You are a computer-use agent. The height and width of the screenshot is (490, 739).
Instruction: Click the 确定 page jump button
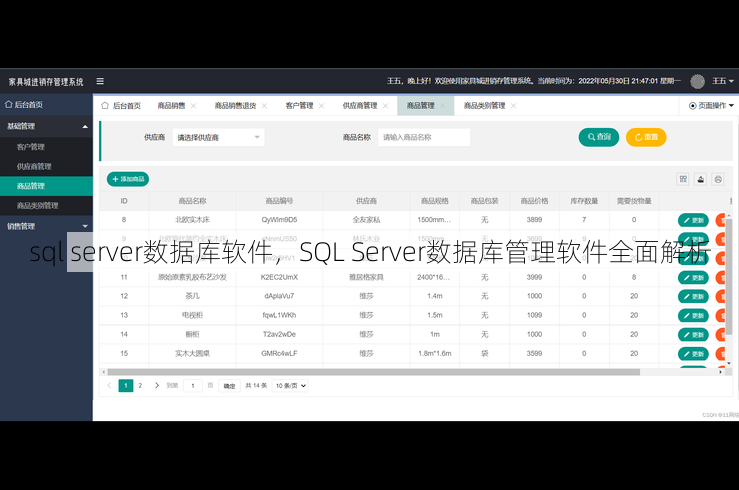230,386
